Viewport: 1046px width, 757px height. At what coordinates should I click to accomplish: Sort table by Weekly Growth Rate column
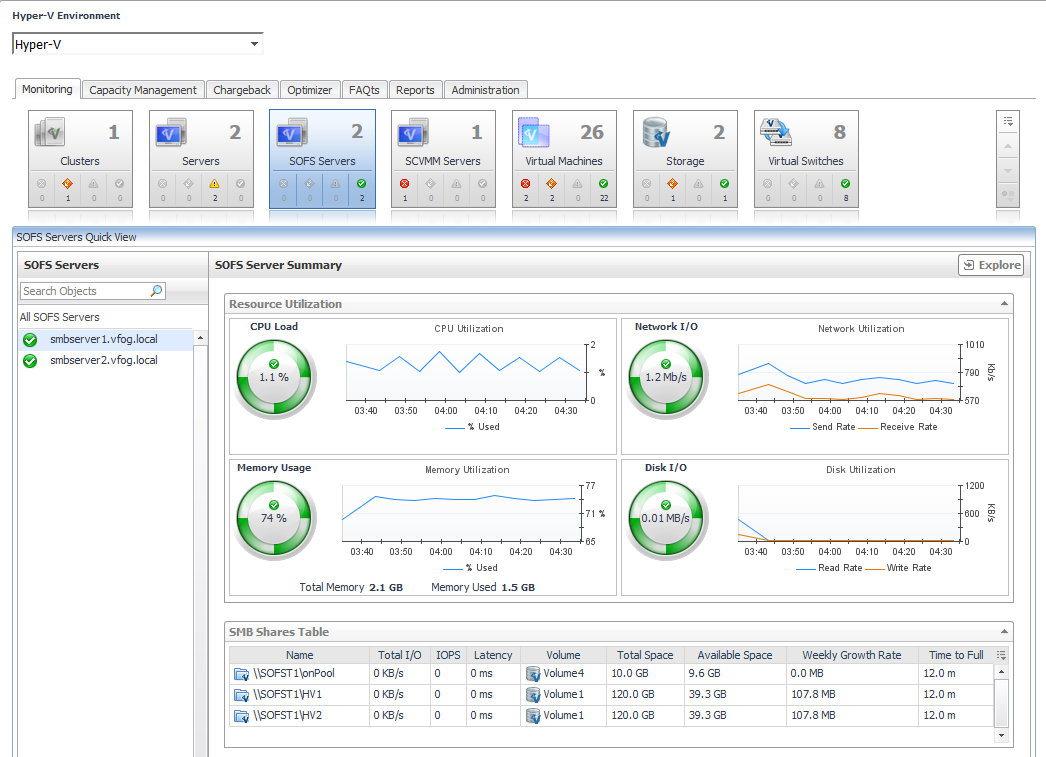point(852,655)
